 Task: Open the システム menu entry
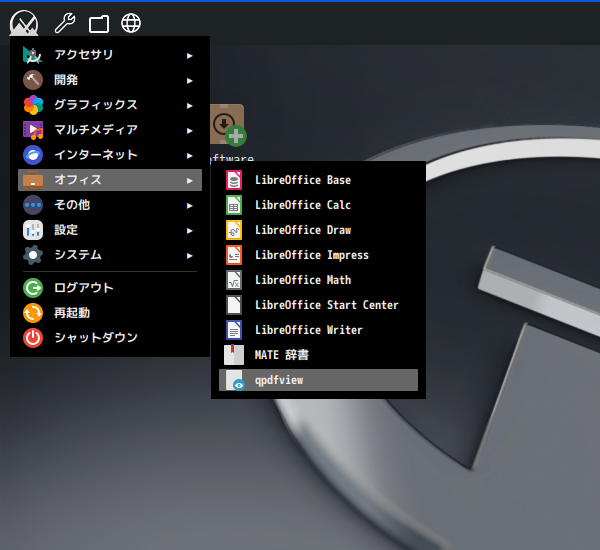coord(110,255)
